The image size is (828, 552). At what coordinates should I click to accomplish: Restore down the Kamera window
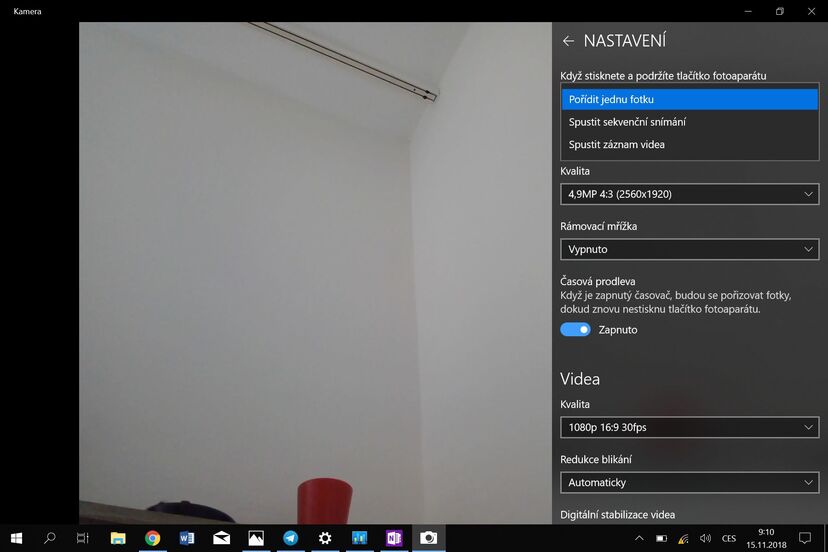[779, 11]
